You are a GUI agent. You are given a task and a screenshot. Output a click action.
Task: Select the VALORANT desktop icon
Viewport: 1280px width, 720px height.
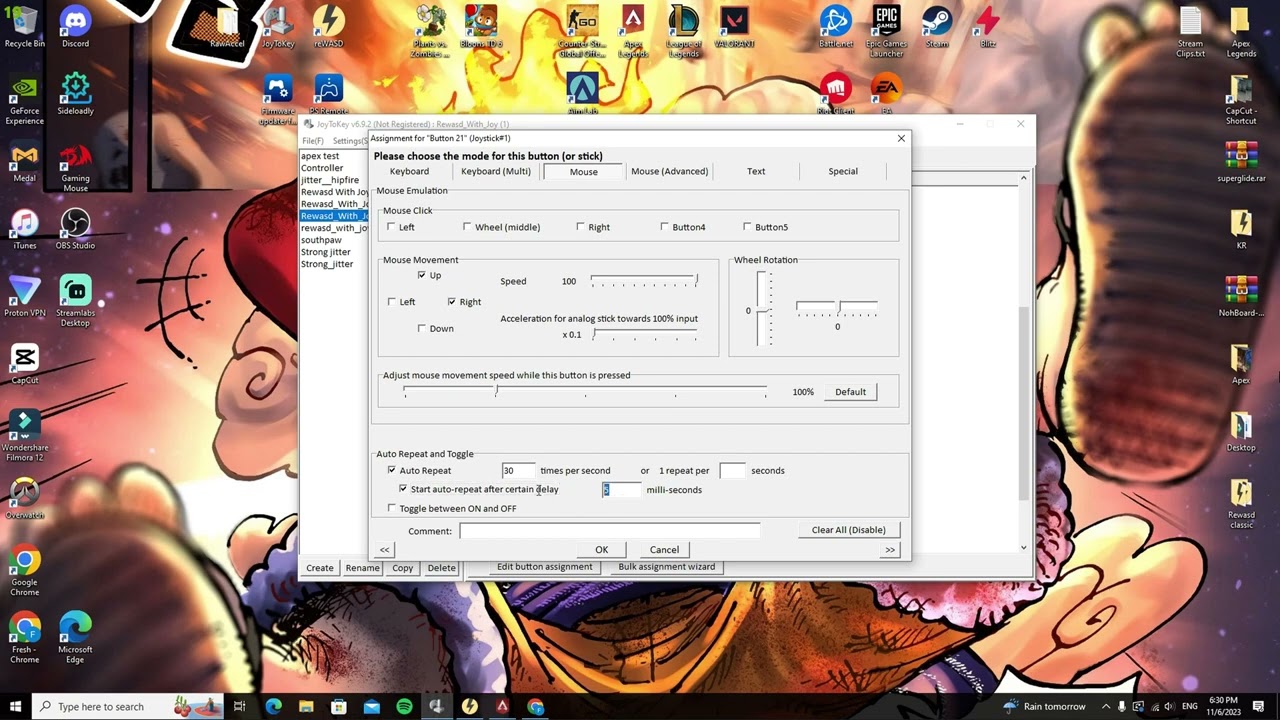click(x=735, y=27)
